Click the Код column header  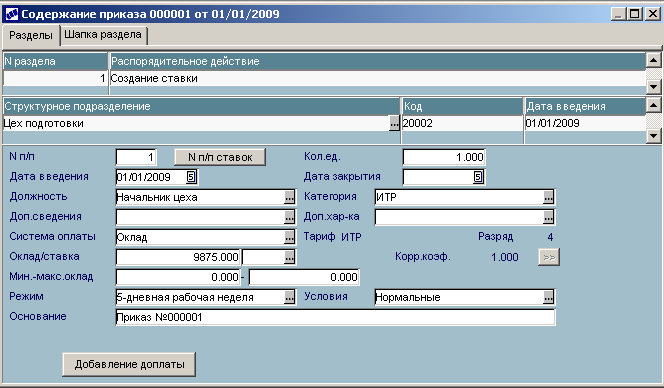[x=462, y=106]
